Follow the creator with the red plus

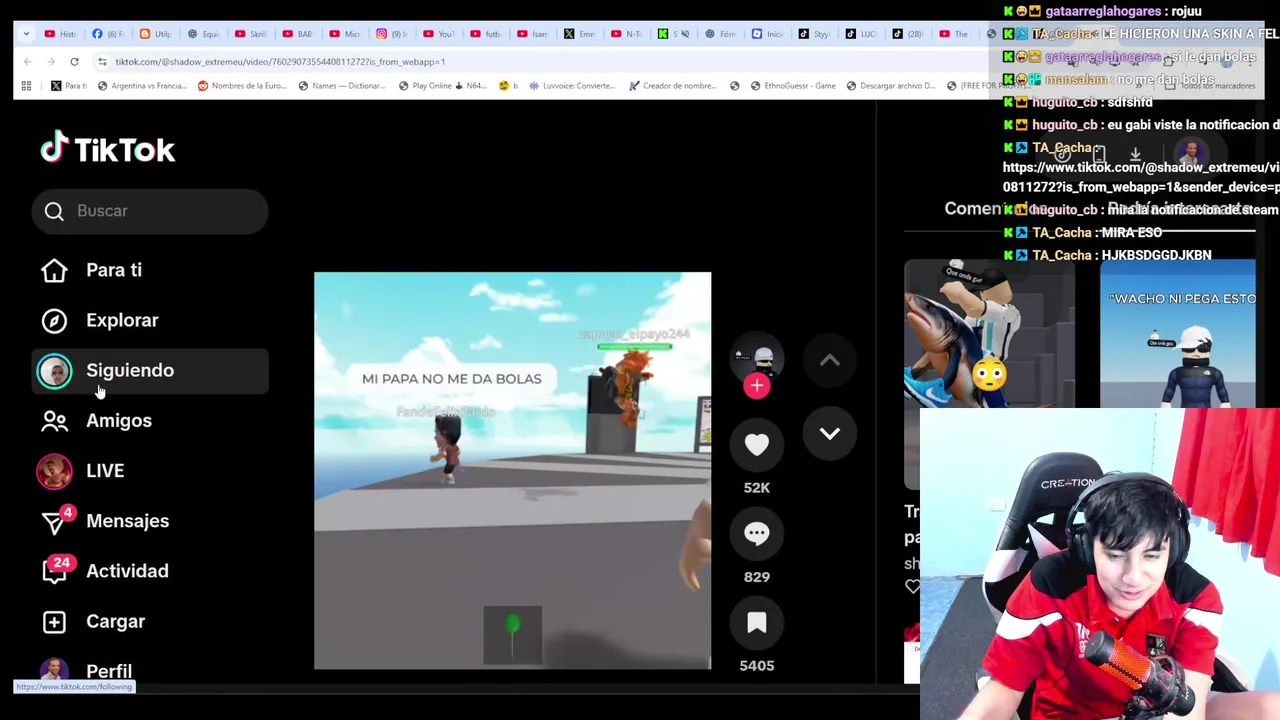(757, 386)
